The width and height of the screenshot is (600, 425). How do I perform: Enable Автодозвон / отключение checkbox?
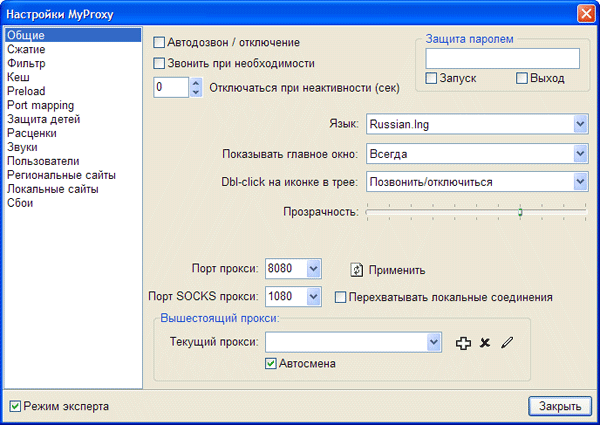pos(160,43)
